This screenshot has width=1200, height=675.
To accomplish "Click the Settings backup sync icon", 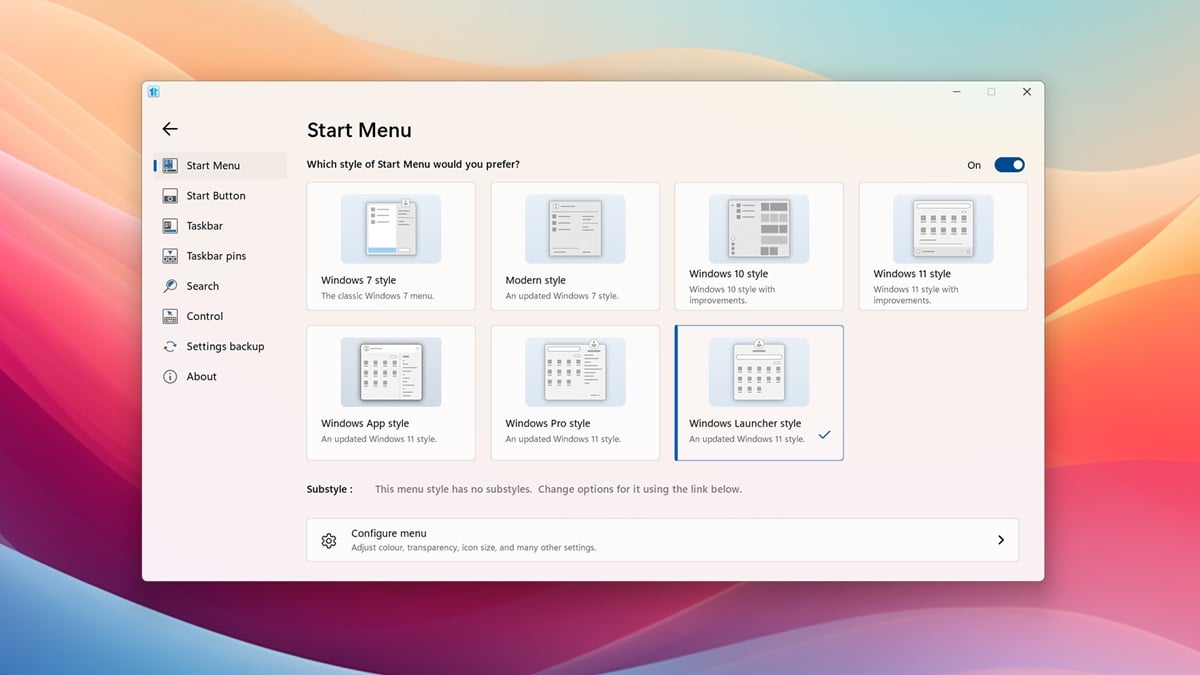I will tap(169, 346).
